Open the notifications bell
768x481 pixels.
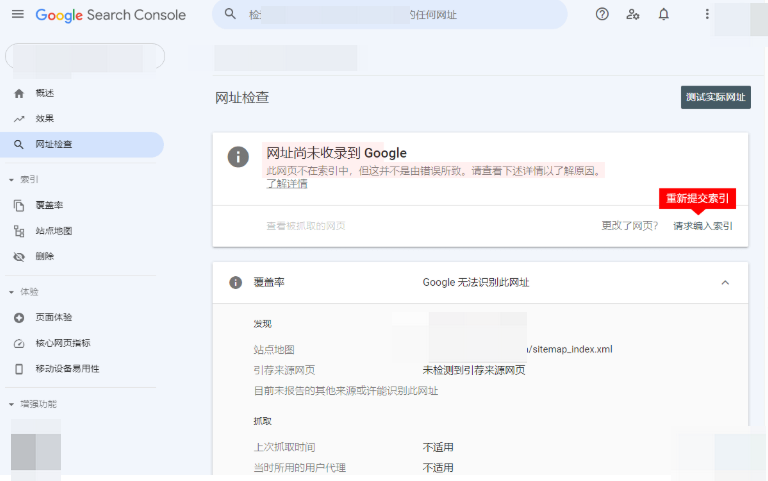(663, 14)
